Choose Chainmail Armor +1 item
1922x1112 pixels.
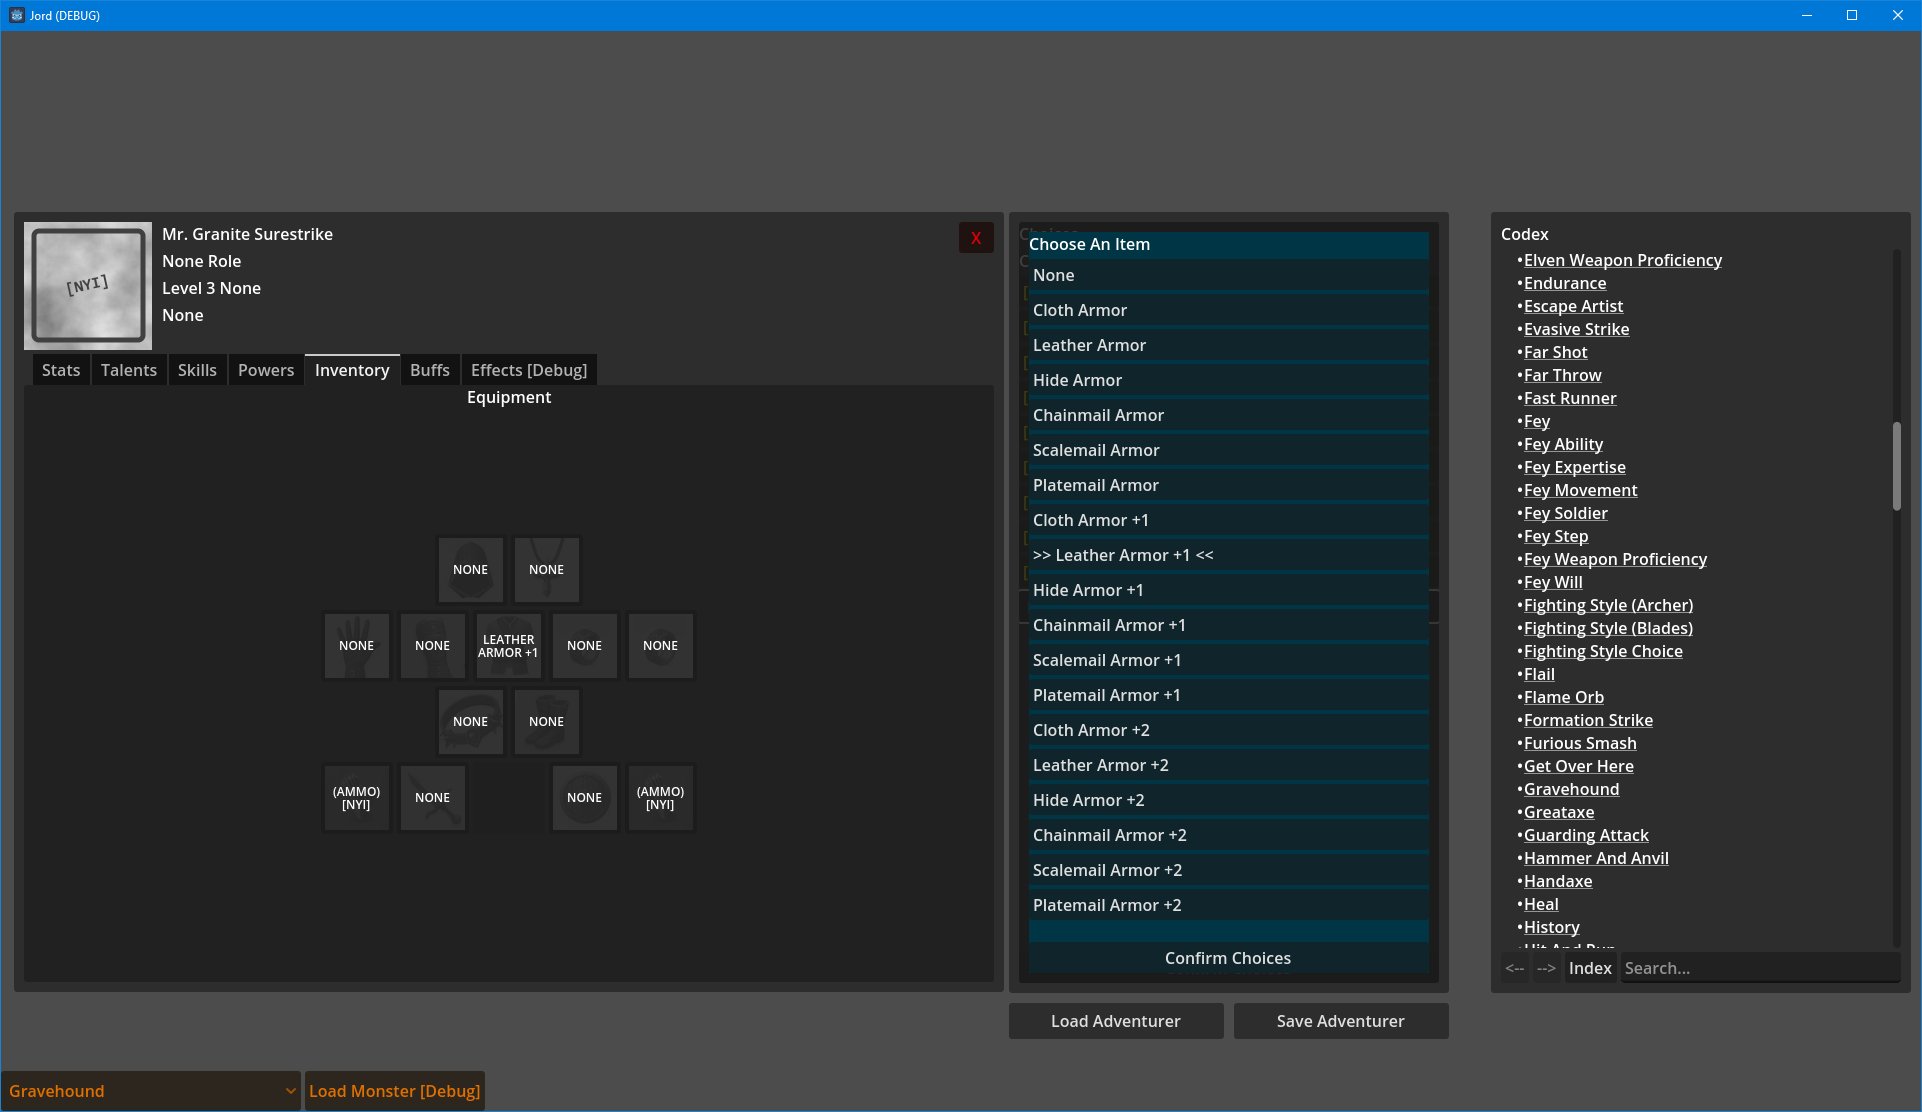pyautogui.click(x=1228, y=625)
